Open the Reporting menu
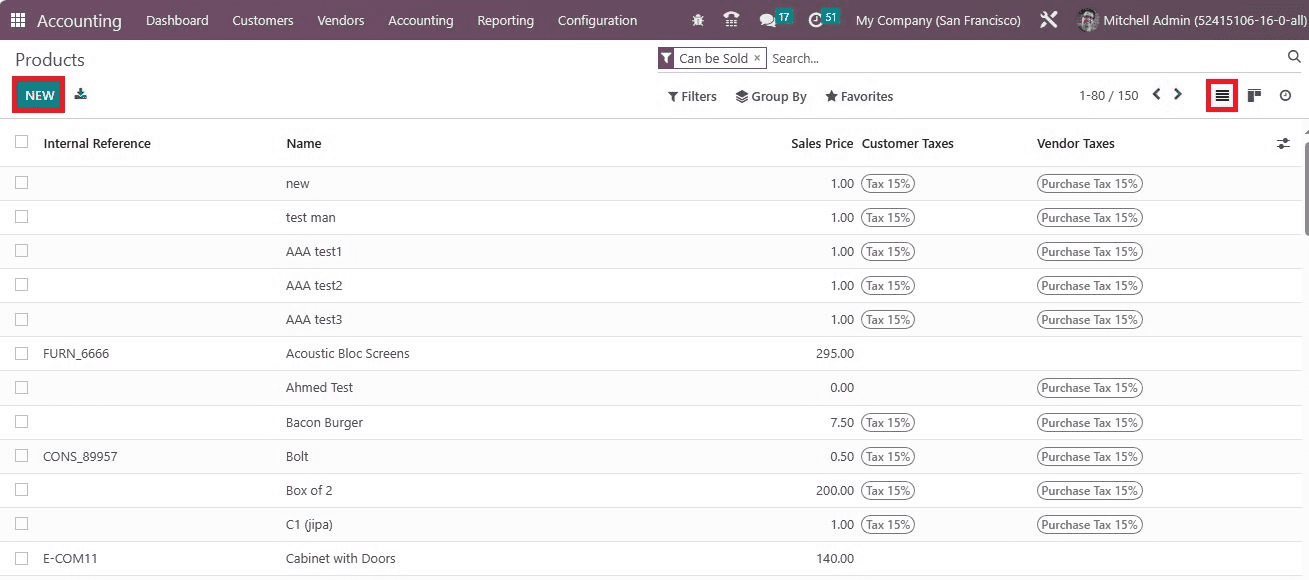 (505, 20)
